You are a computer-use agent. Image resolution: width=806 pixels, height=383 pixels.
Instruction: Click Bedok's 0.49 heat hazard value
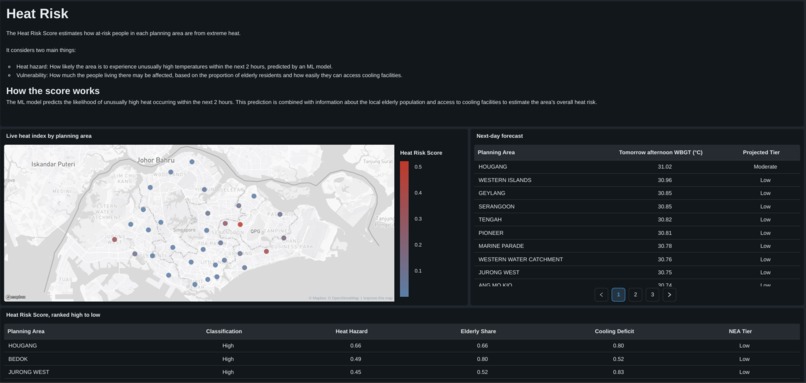click(355, 359)
